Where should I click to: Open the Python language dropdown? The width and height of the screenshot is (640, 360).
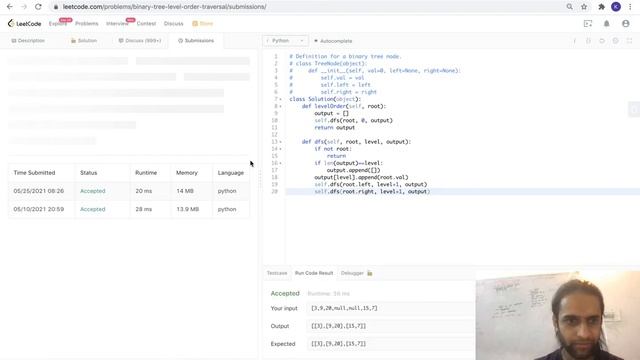[x=285, y=41]
